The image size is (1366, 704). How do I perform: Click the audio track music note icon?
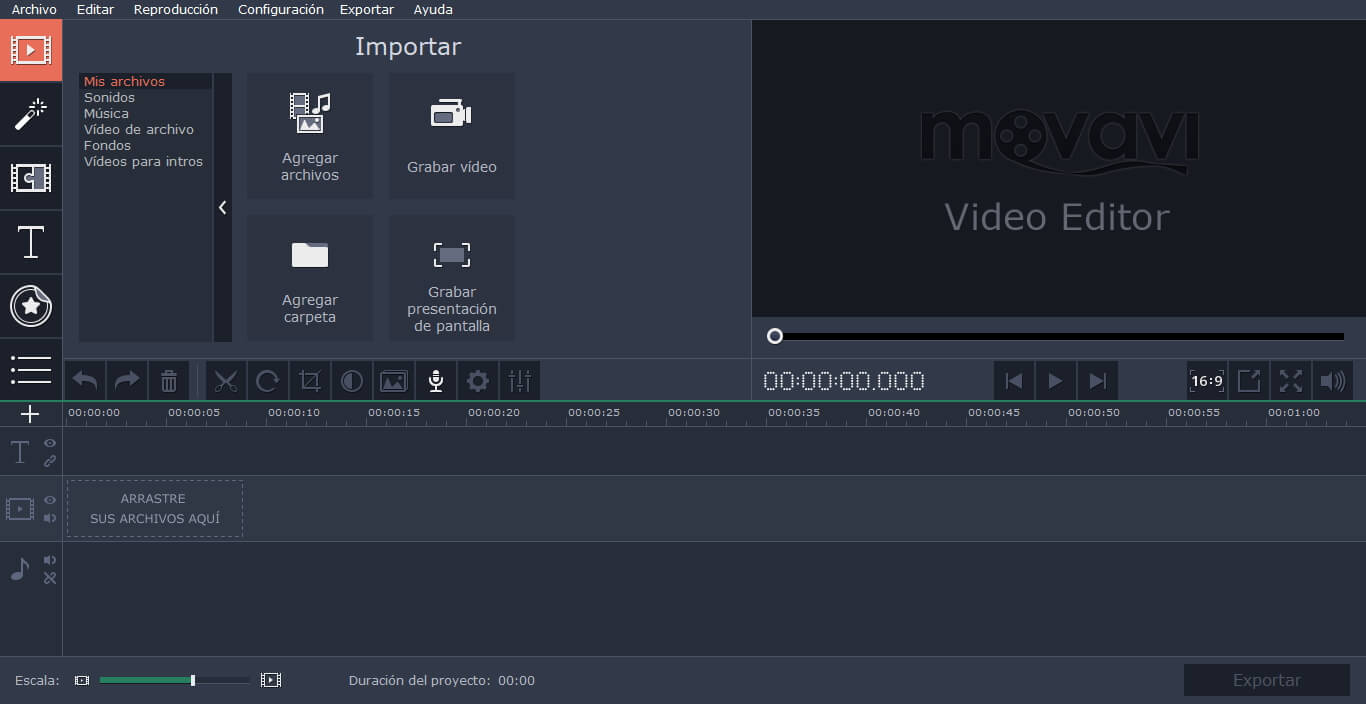tap(20, 569)
